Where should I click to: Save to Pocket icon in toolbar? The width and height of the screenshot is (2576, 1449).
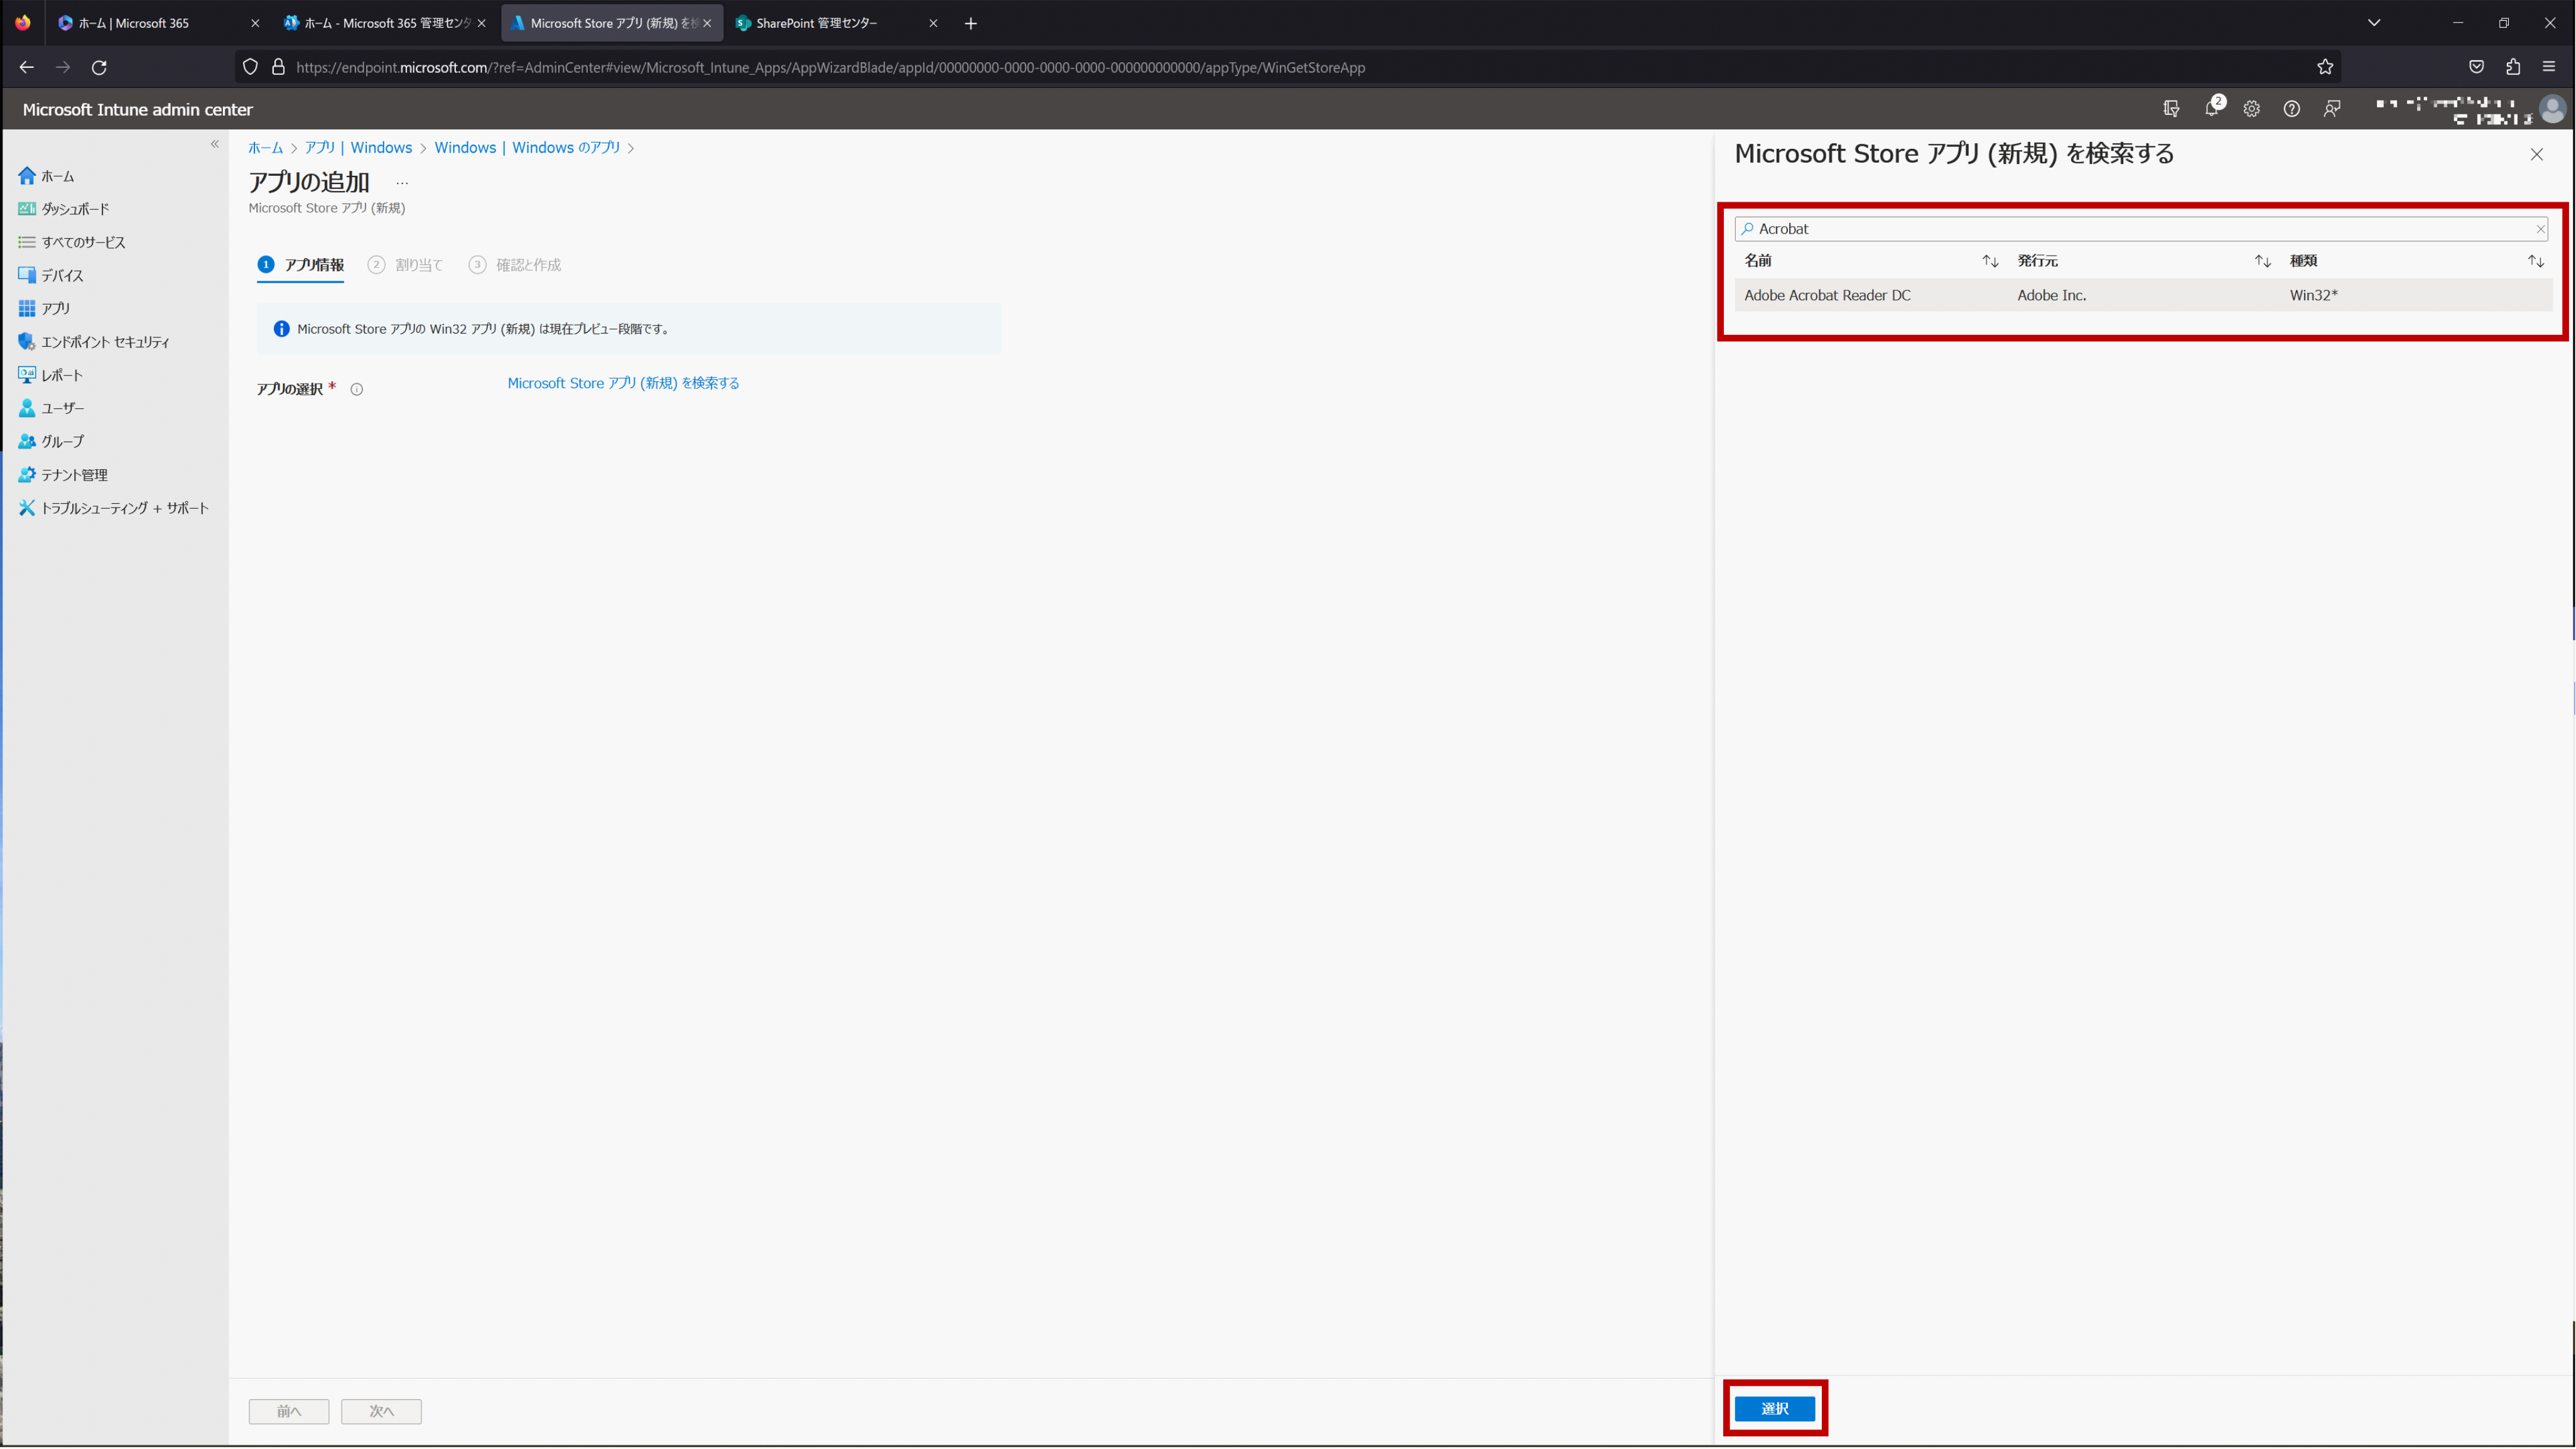click(x=2476, y=67)
